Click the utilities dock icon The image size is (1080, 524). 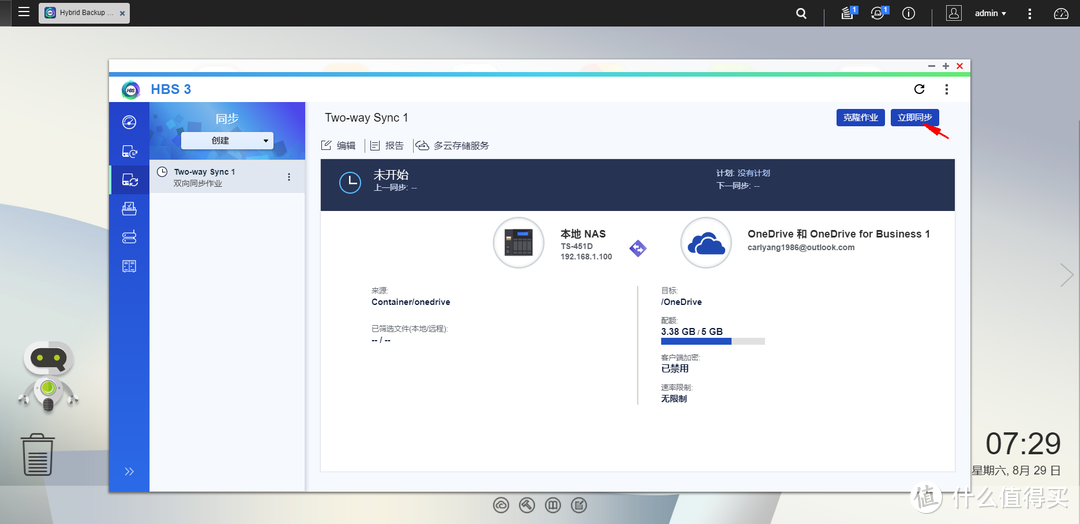(527, 505)
